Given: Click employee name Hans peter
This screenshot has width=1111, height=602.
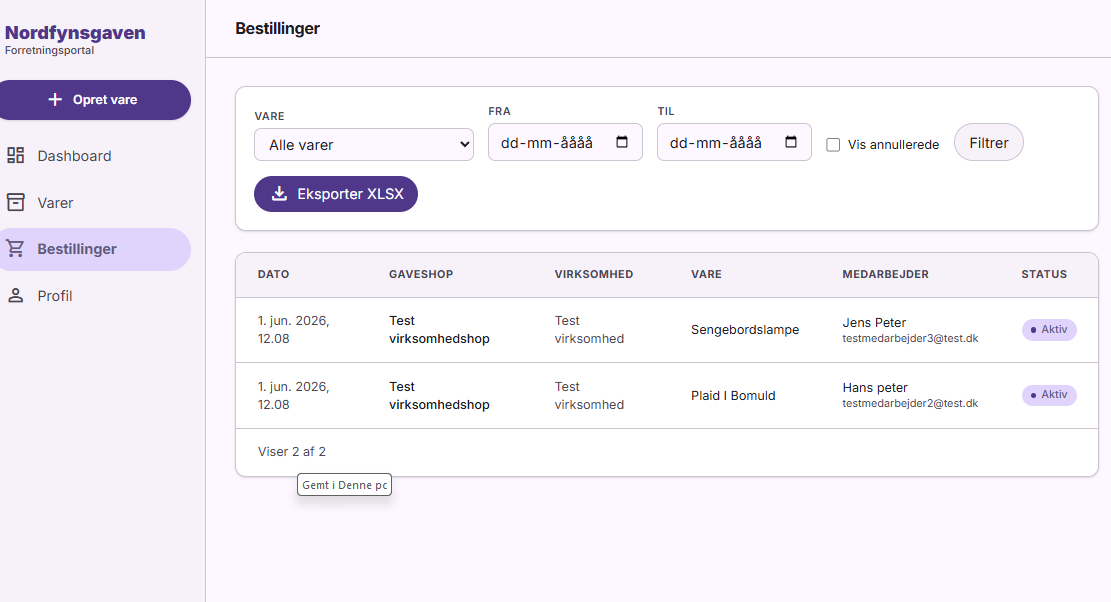Looking at the screenshot, I should pyautogui.click(x=875, y=387).
